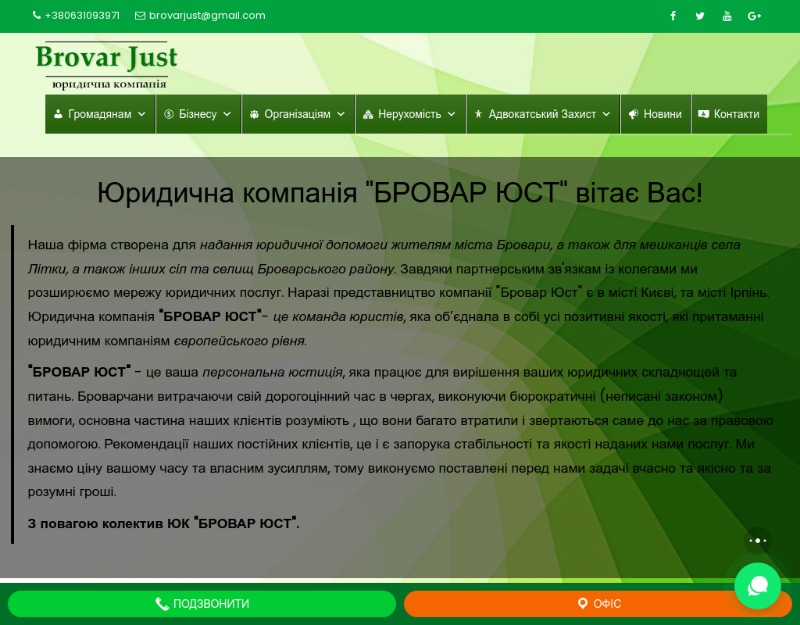Click the ПОДЗВОНИТИ call button
The height and width of the screenshot is (625, 800).
202,604
